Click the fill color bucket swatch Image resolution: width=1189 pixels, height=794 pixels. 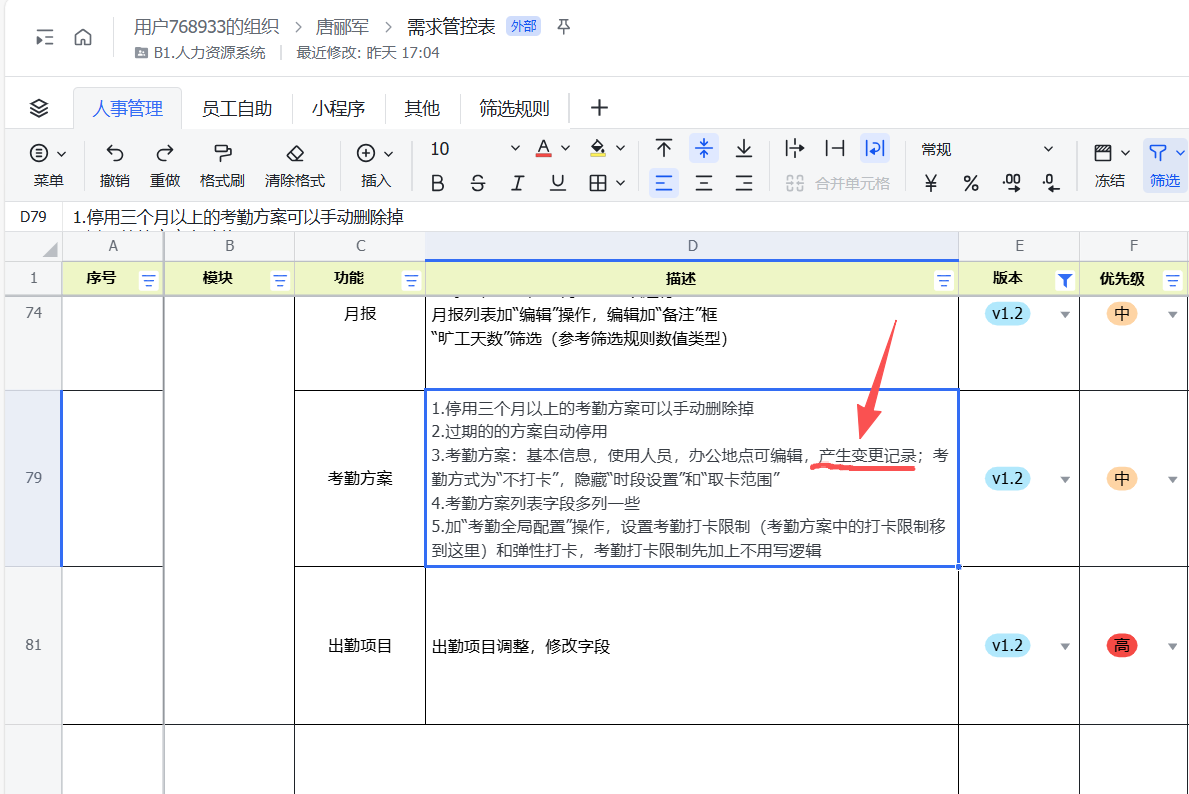coord(598,149)
